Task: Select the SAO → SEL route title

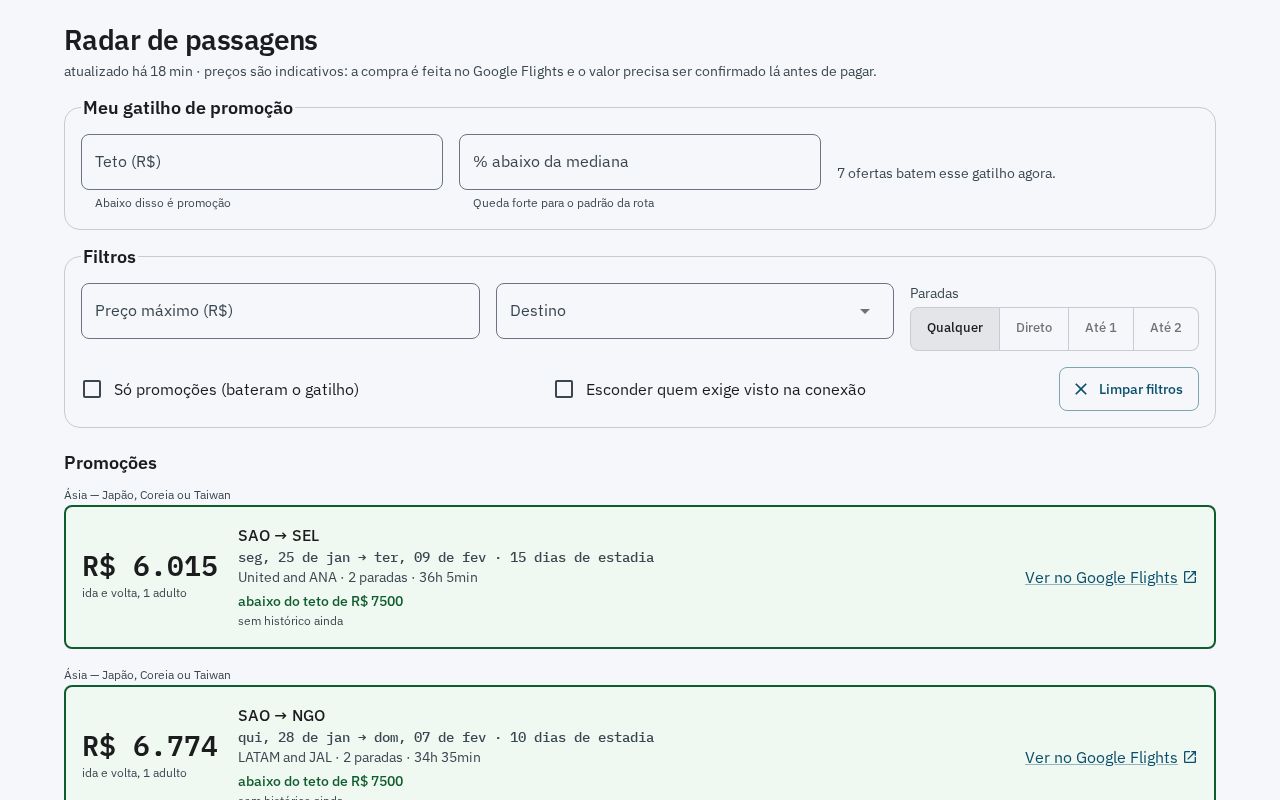Action: click(x=279, y=536)
